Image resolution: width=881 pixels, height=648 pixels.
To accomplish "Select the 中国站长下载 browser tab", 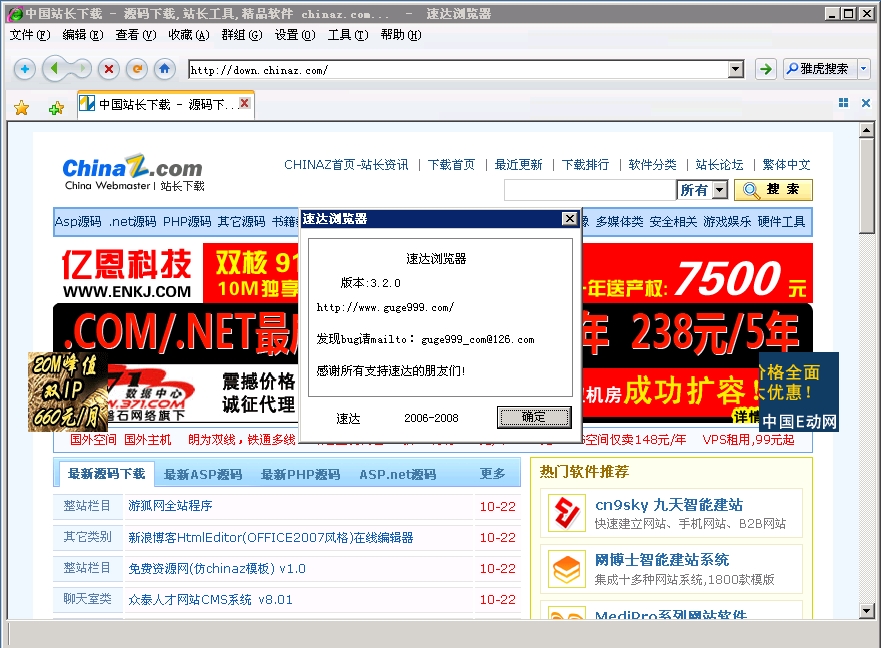I will tap(165, 105).
